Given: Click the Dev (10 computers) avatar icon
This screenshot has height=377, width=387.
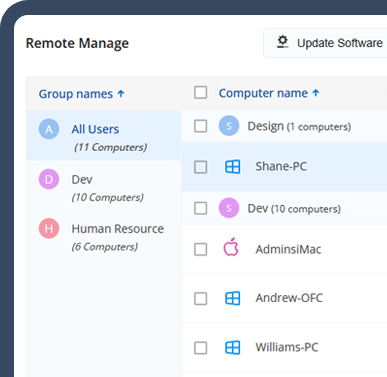Looking at the screenshot, I should (x=229, y=208).
